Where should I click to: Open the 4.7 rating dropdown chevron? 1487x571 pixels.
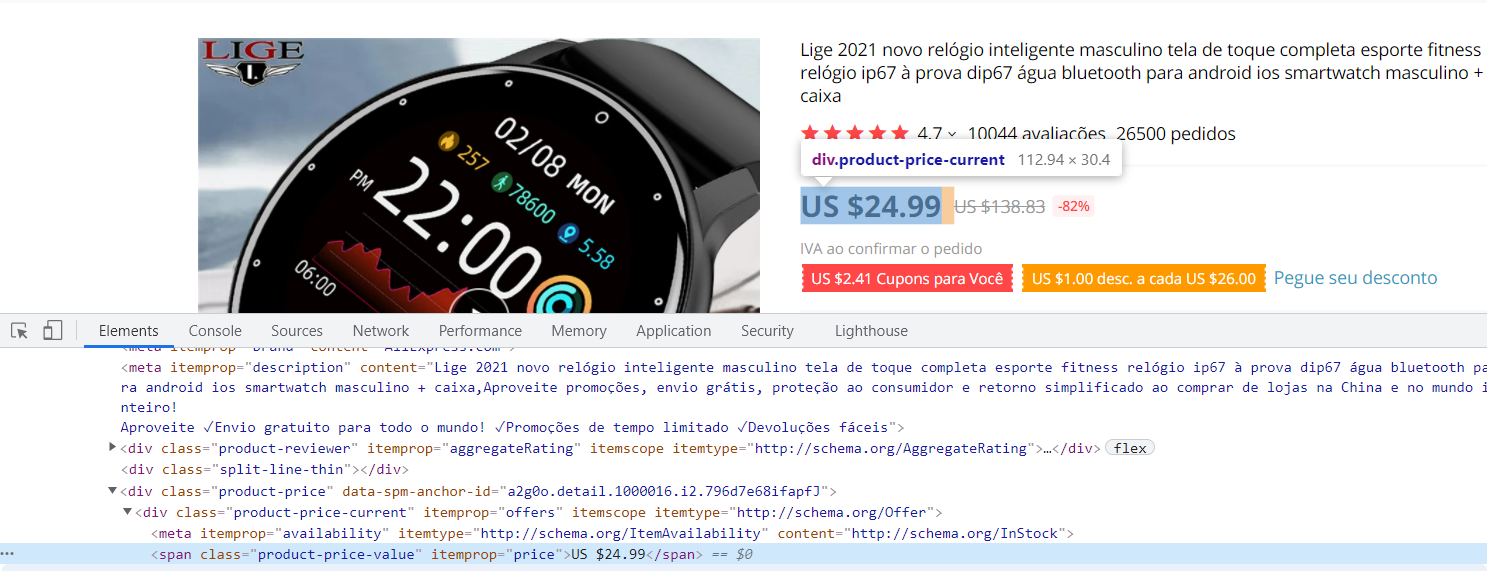point(952,134)
